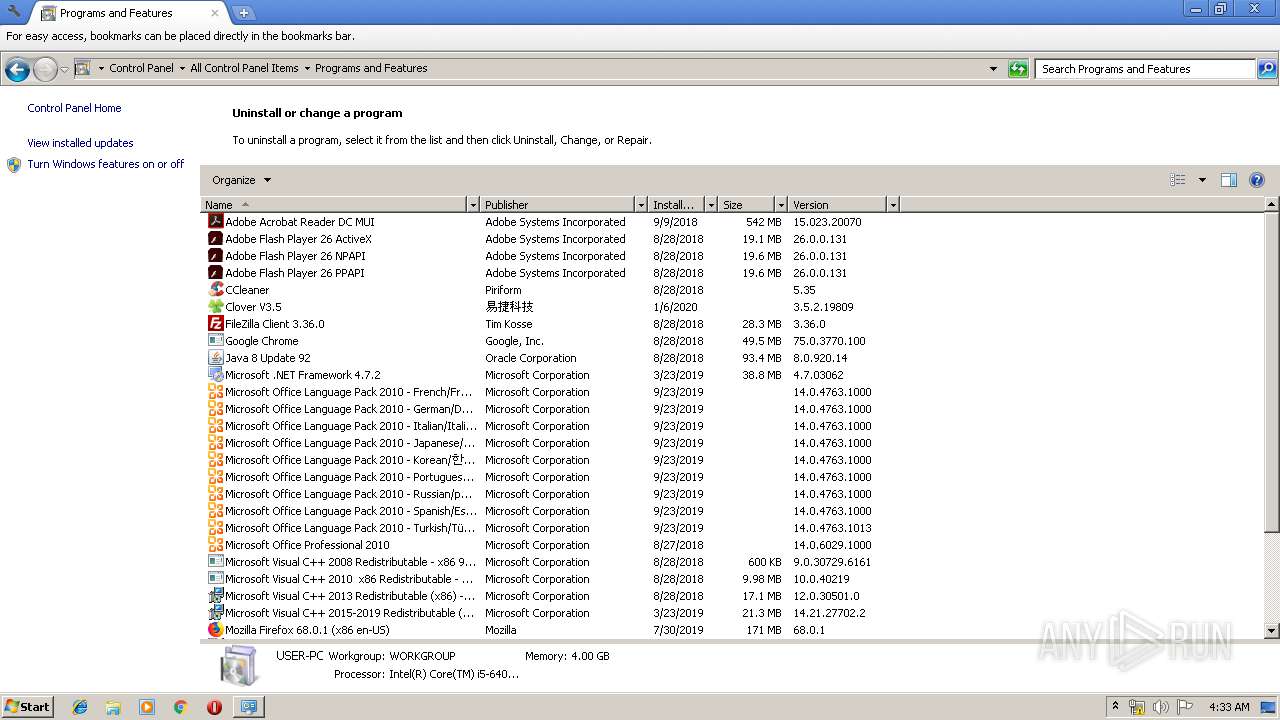This screenshot has width=1280, height=720.
Task: Click All Control Panel Items in the breadcrumb
Action: (x=244, y=69)
